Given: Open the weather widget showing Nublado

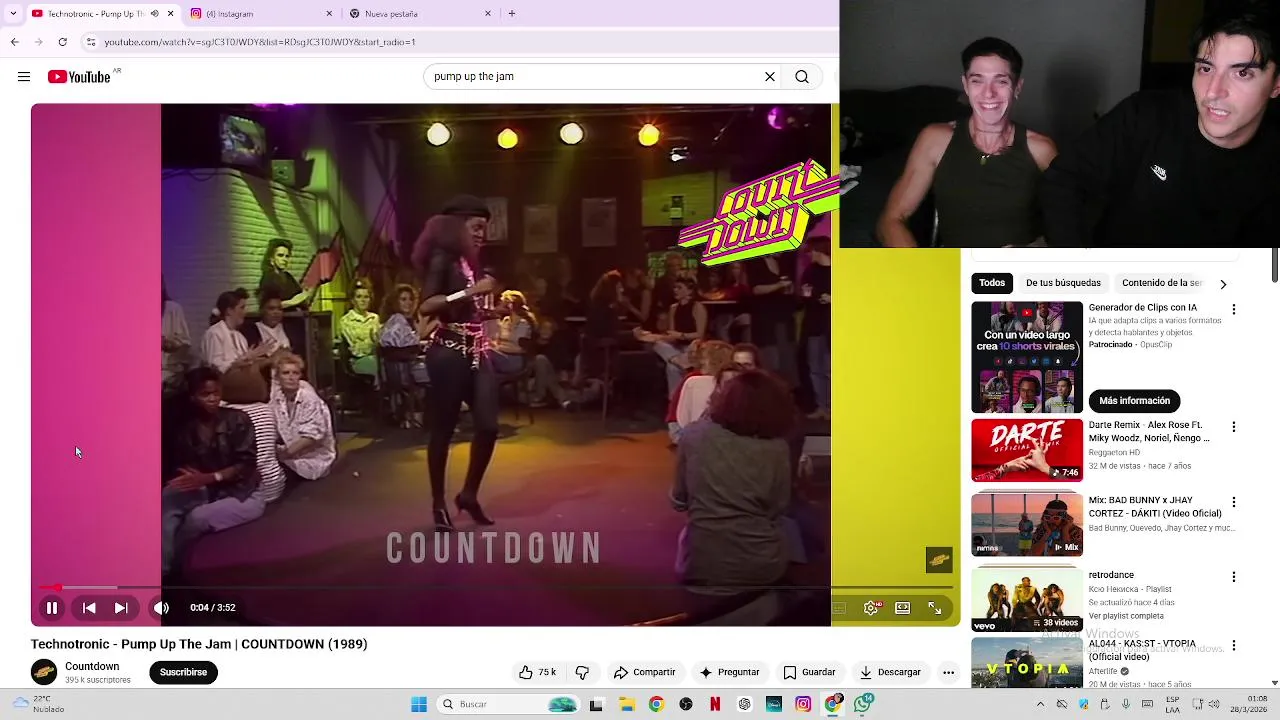Looking at the screenshot, I should (37, 704).
